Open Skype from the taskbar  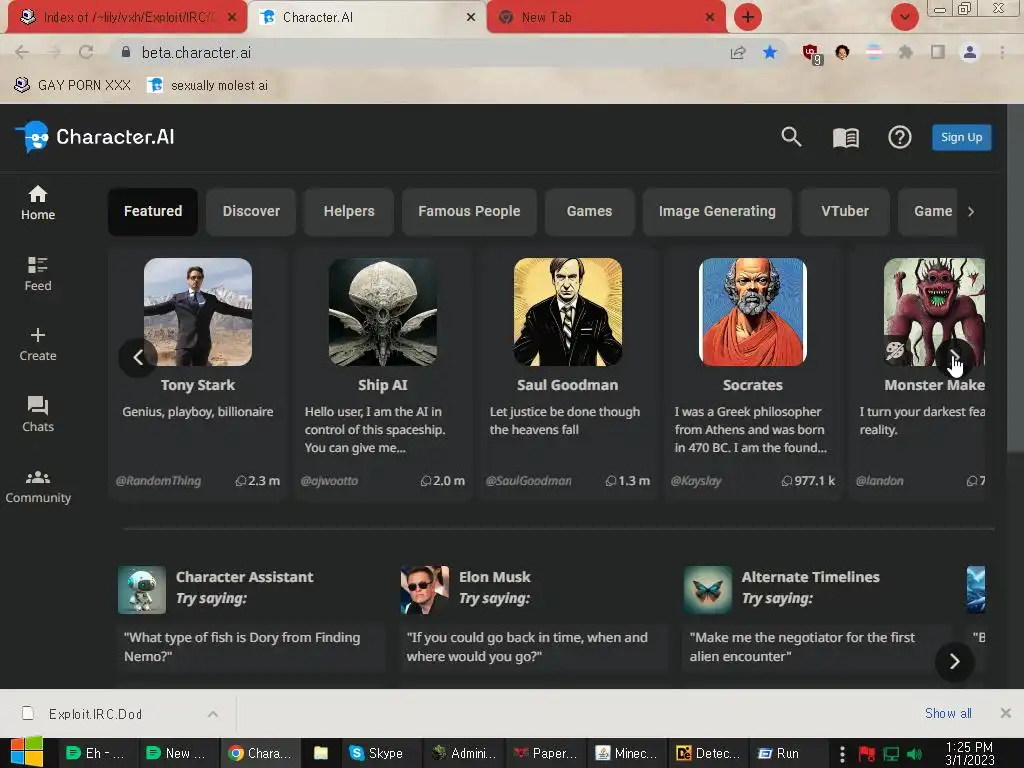tap(376, 753)
